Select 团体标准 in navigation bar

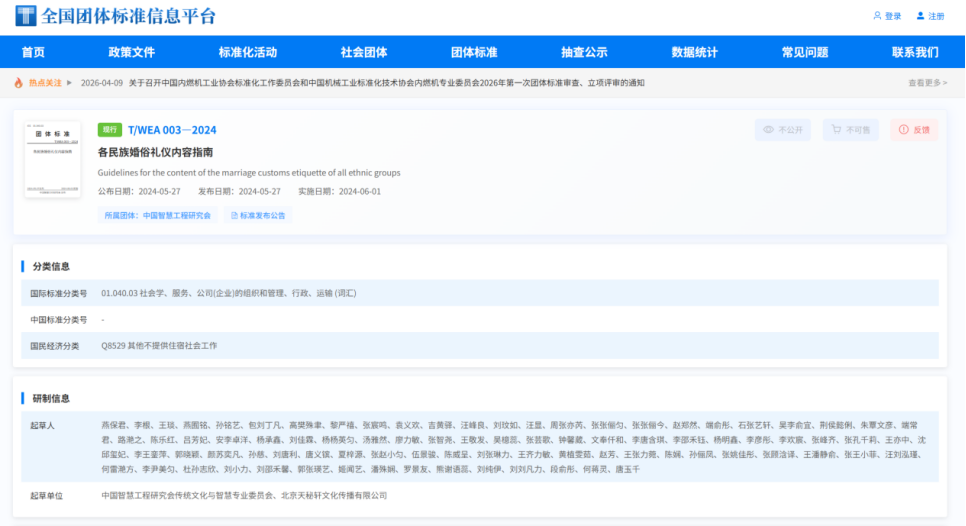(x=473, y=52)
